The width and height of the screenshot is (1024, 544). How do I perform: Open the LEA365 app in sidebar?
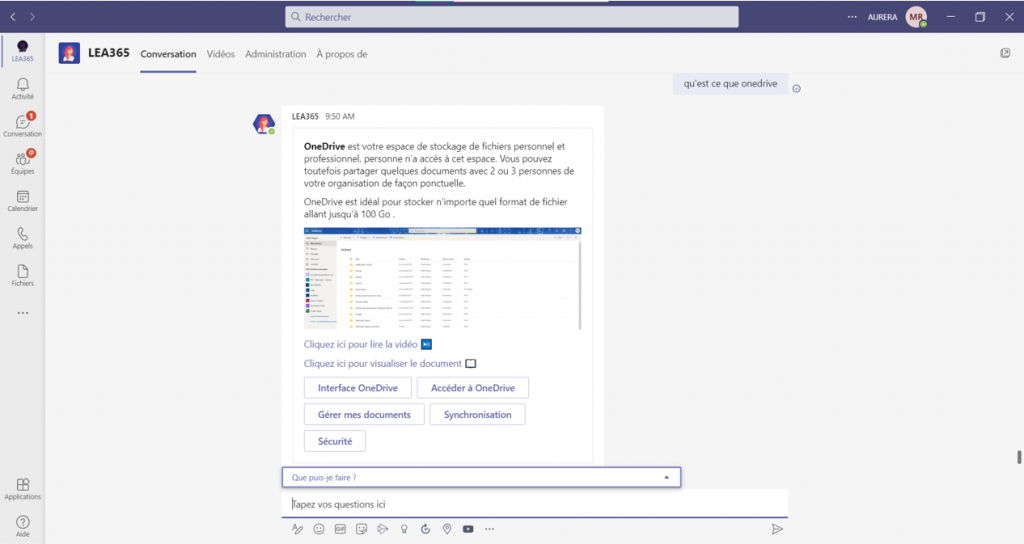[22, 50]
